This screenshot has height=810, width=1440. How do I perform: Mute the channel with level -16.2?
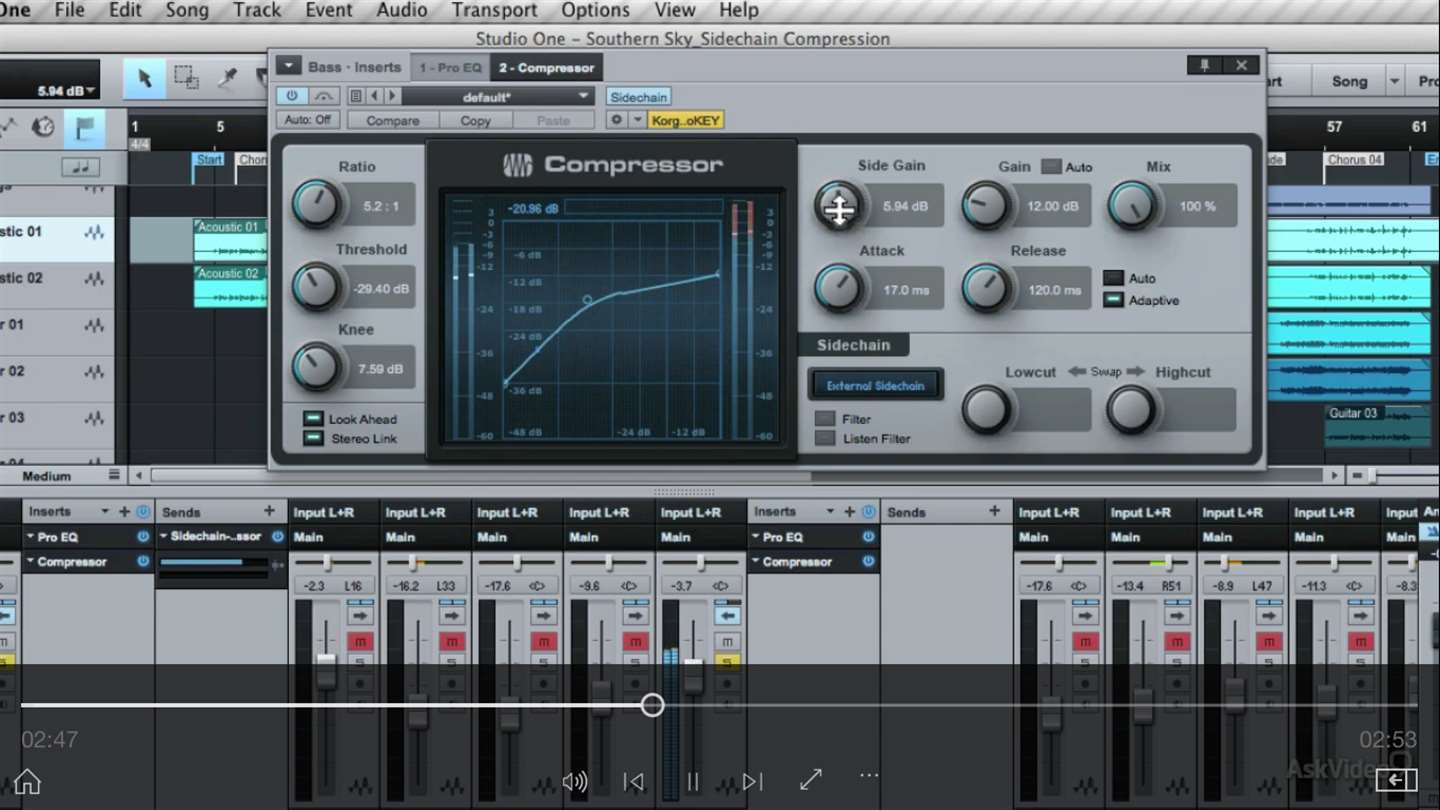[452, 641]
